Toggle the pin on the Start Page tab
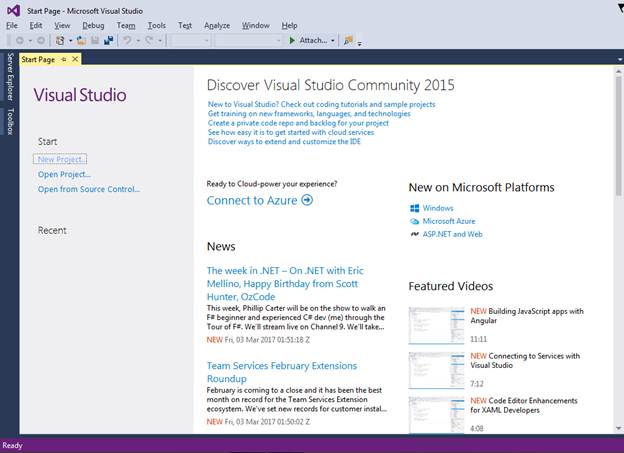The image size is (624, 453). pos(64,59)
